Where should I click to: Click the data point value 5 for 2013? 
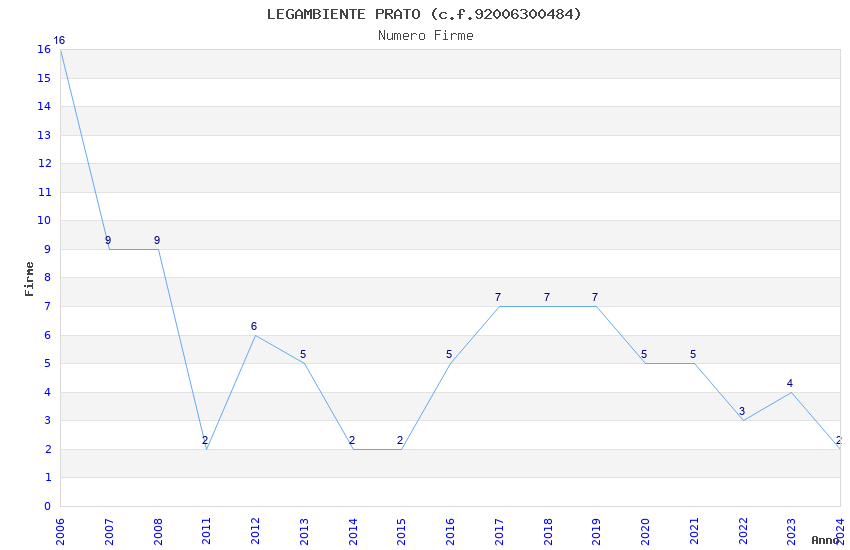tap(303, 354)
